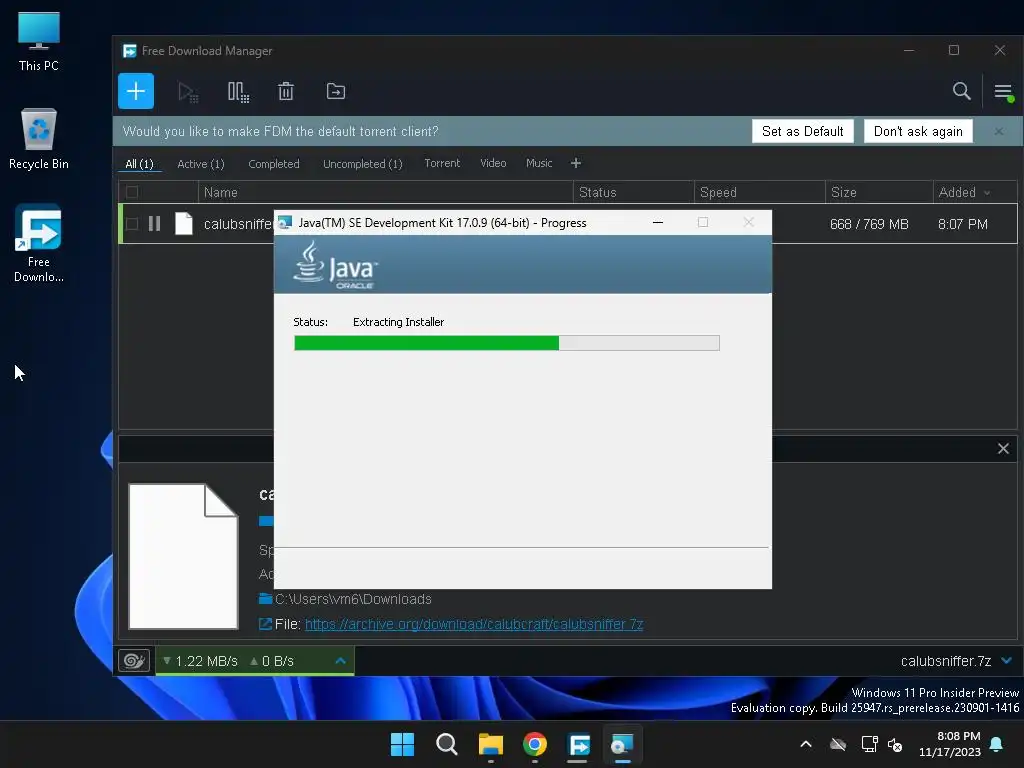Open File Explorer from the taskbar

pos(490,744)
